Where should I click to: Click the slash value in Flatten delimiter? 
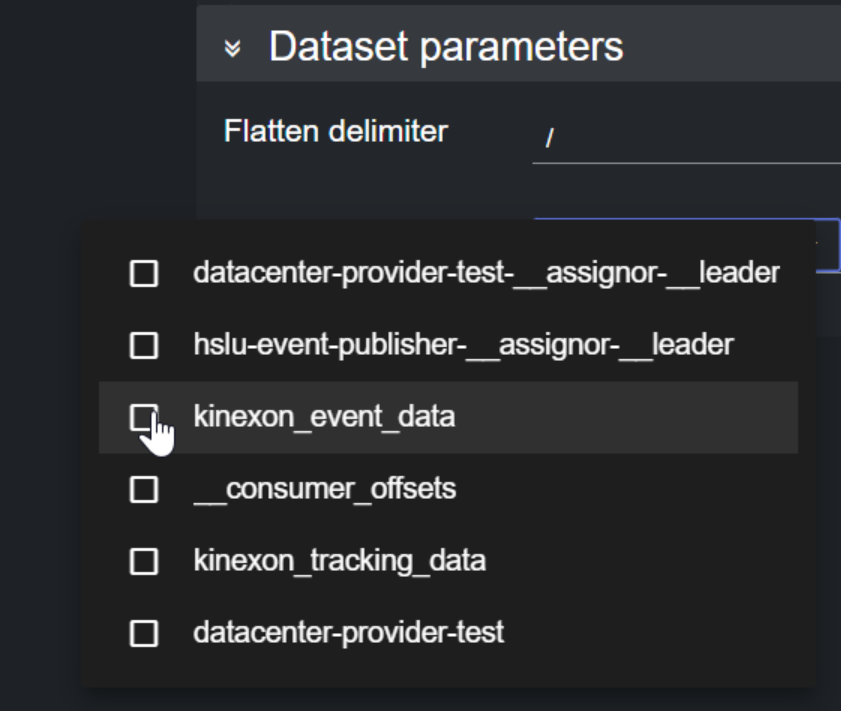point(548,138)
